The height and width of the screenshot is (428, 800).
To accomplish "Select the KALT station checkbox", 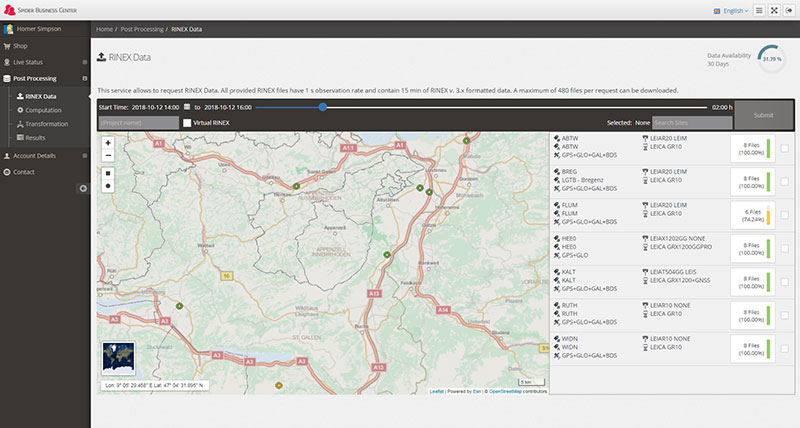I will (784, 282).
